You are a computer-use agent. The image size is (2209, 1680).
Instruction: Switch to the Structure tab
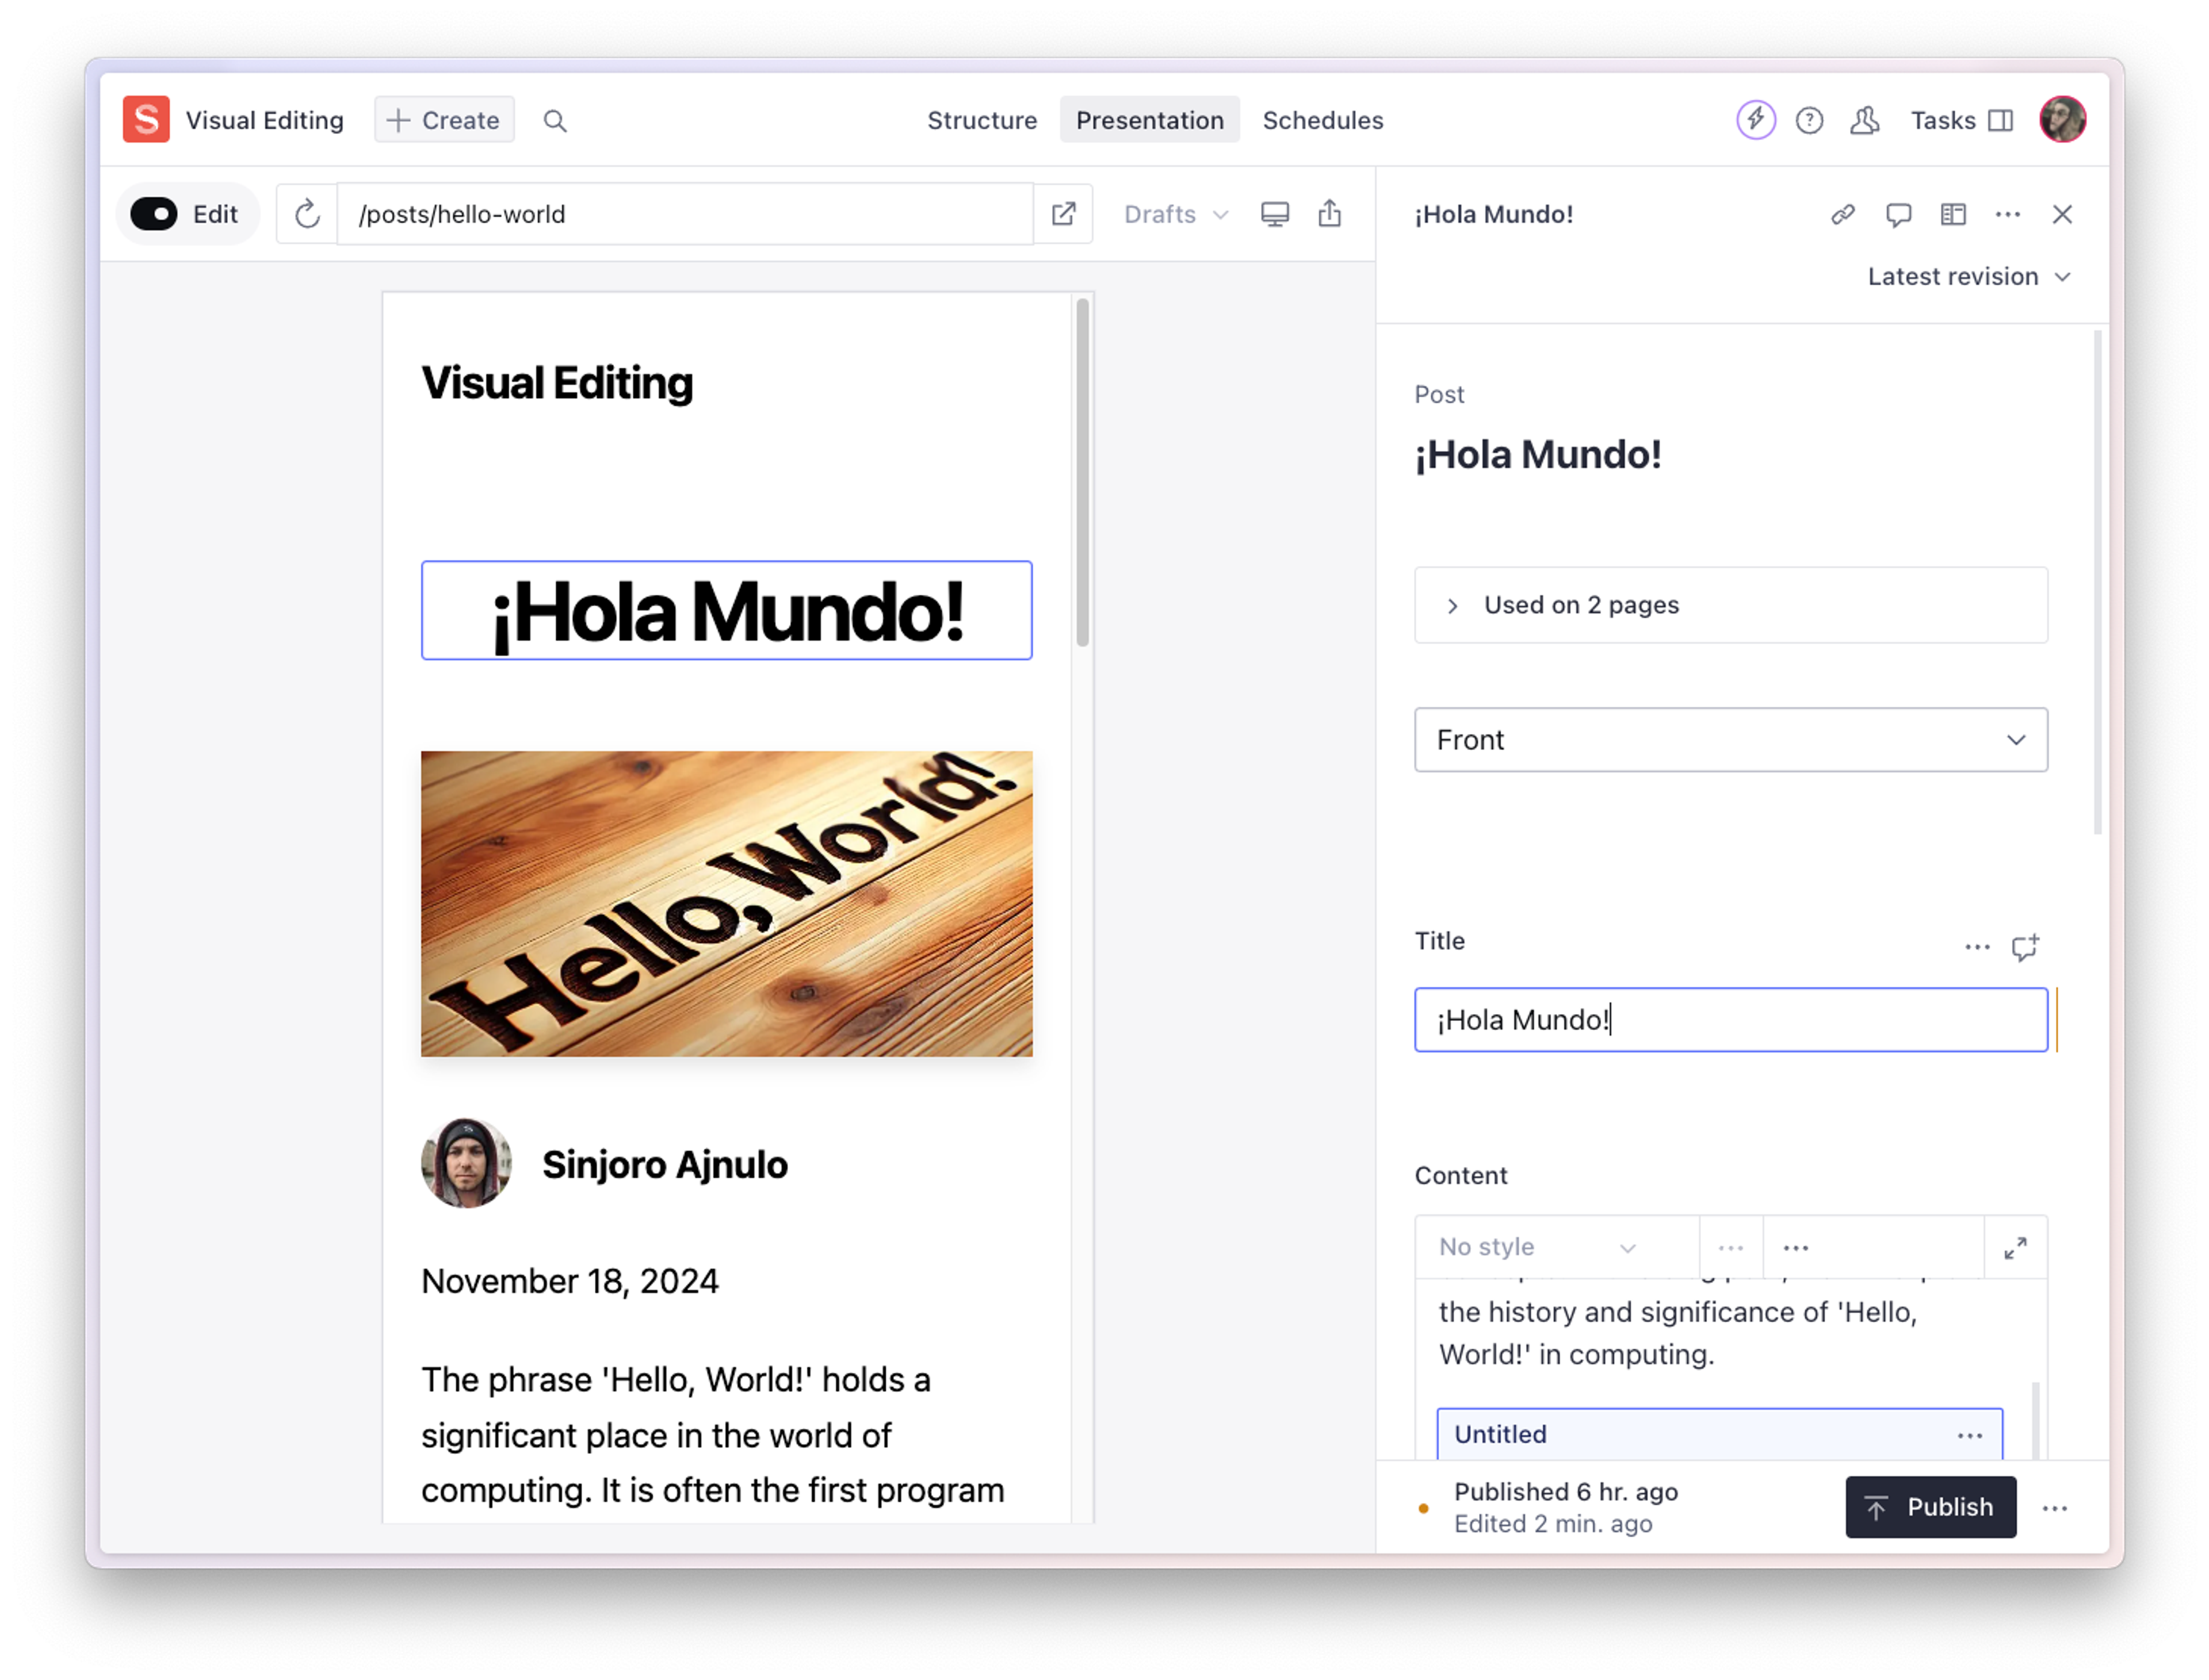pyautogui.click(x=981, y=121)
